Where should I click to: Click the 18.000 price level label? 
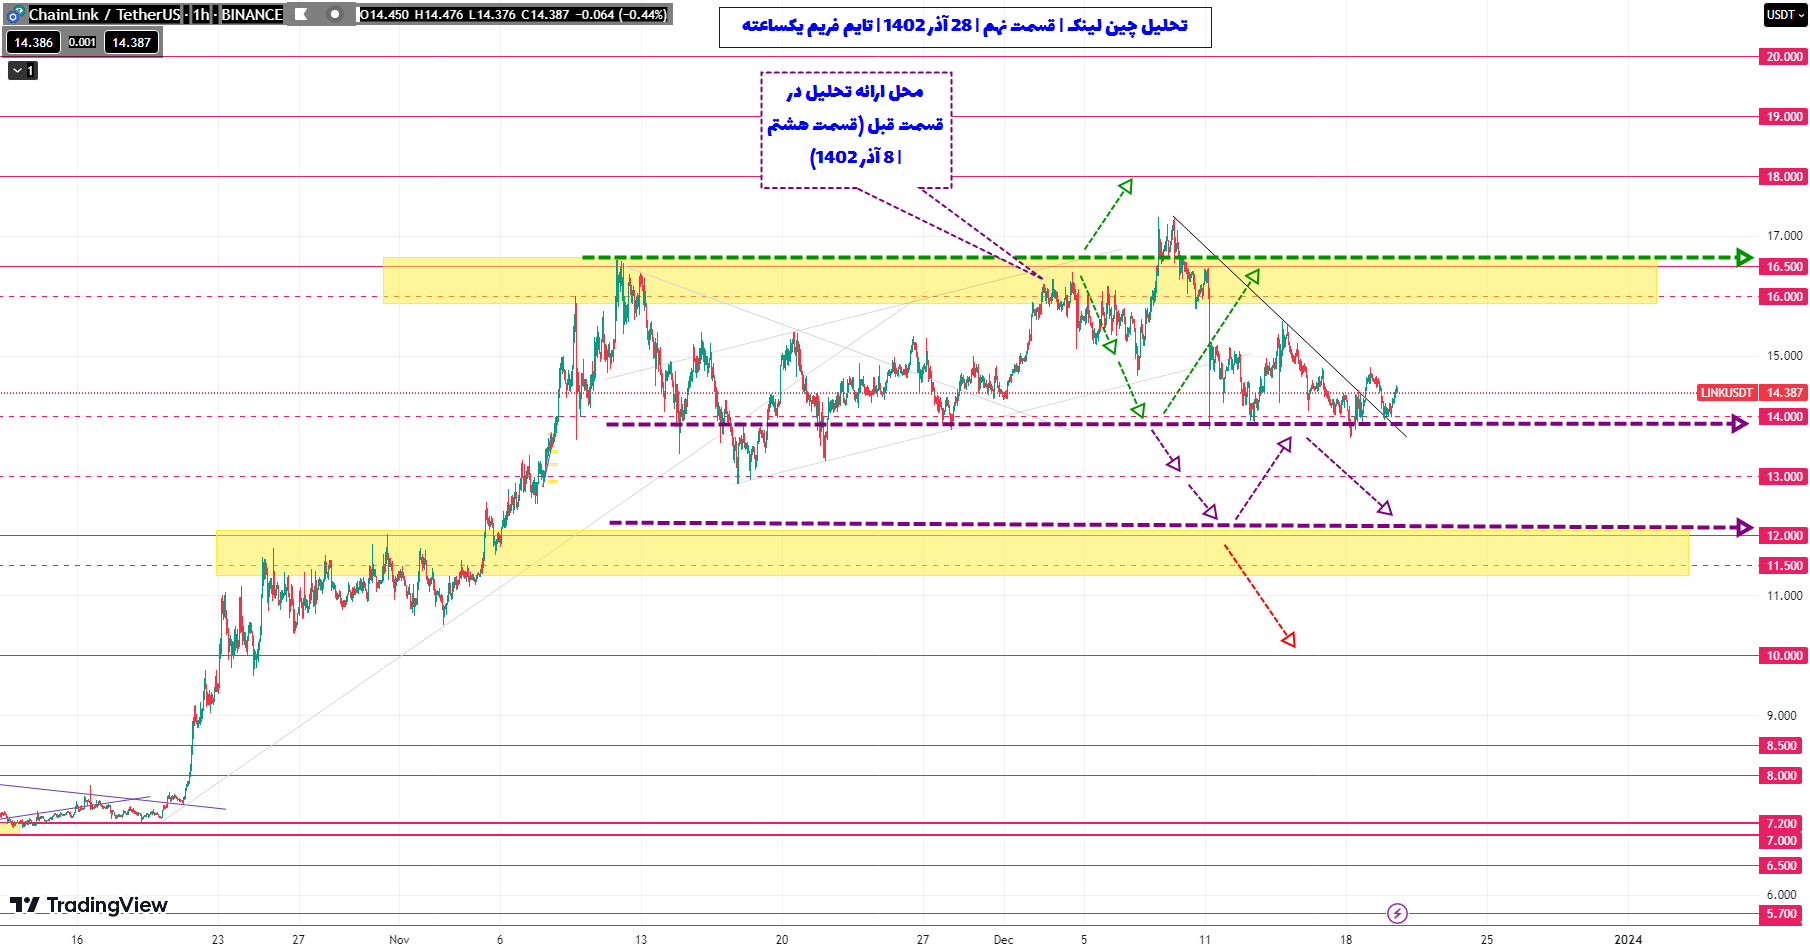coord(1784,177)
